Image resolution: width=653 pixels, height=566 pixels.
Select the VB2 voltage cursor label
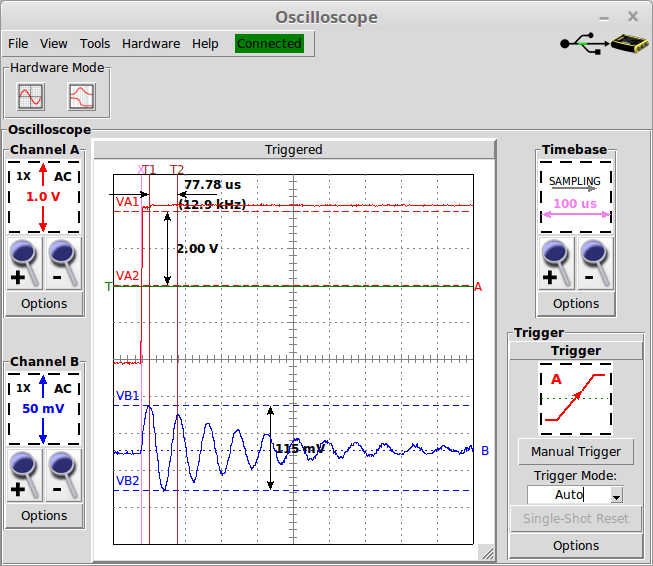coord(127,481)
